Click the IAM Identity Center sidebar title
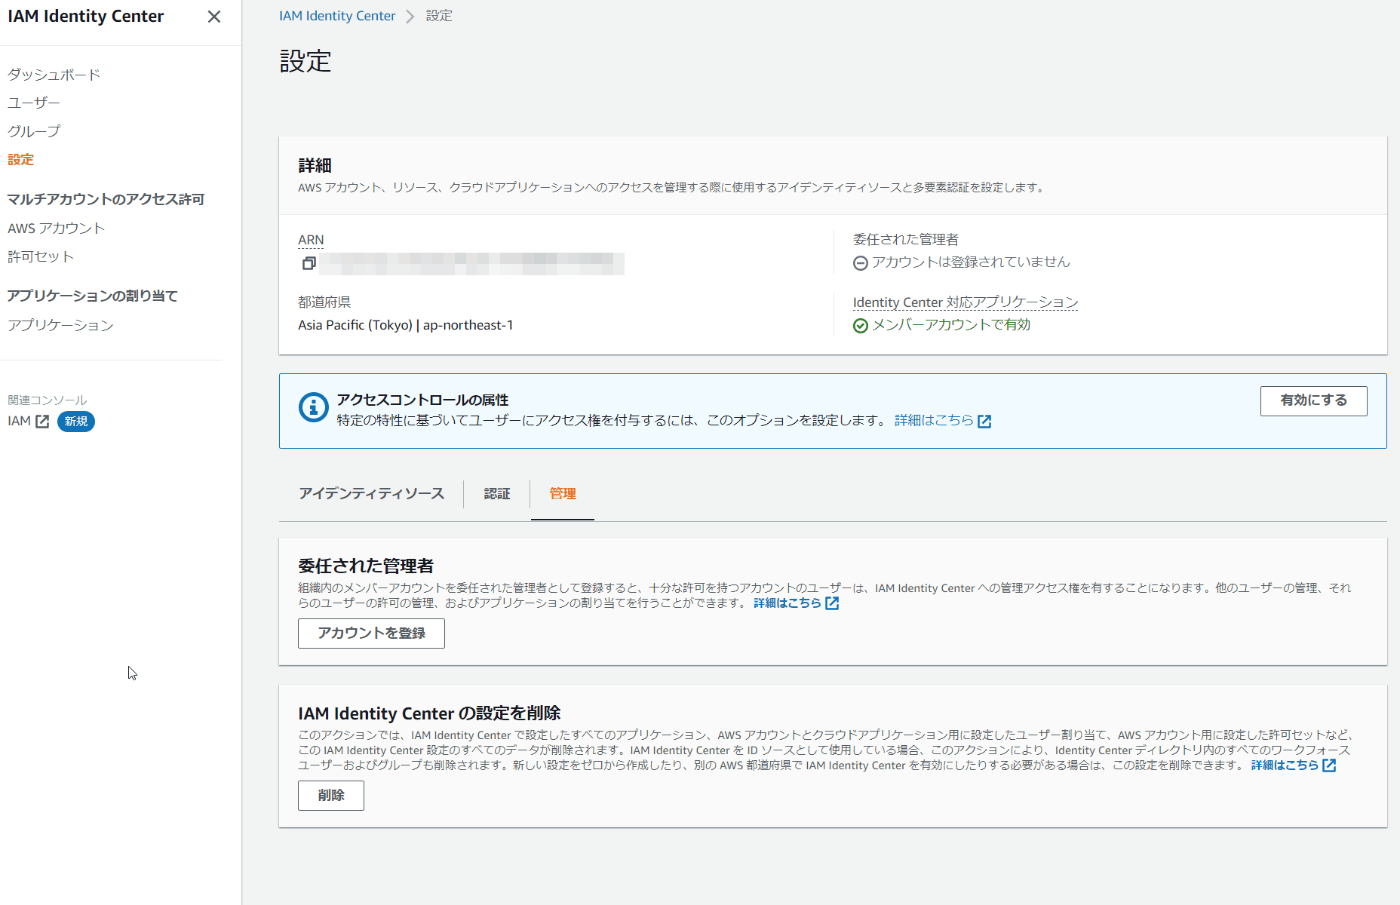This screenshot has height=905, width=1400. (x=86, y=16)
